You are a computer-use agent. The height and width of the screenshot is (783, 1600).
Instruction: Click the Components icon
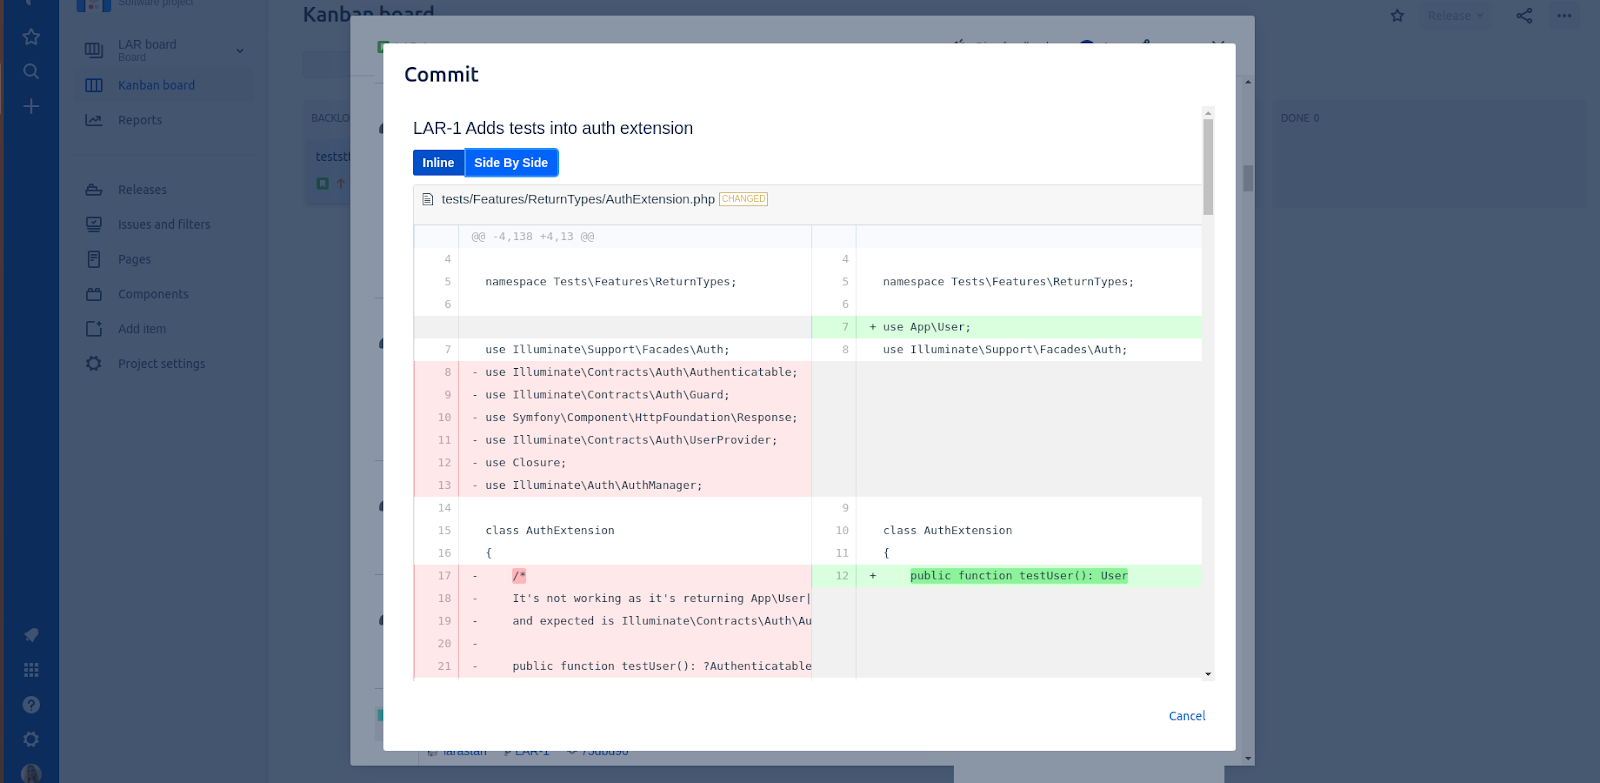coord(94,294)
